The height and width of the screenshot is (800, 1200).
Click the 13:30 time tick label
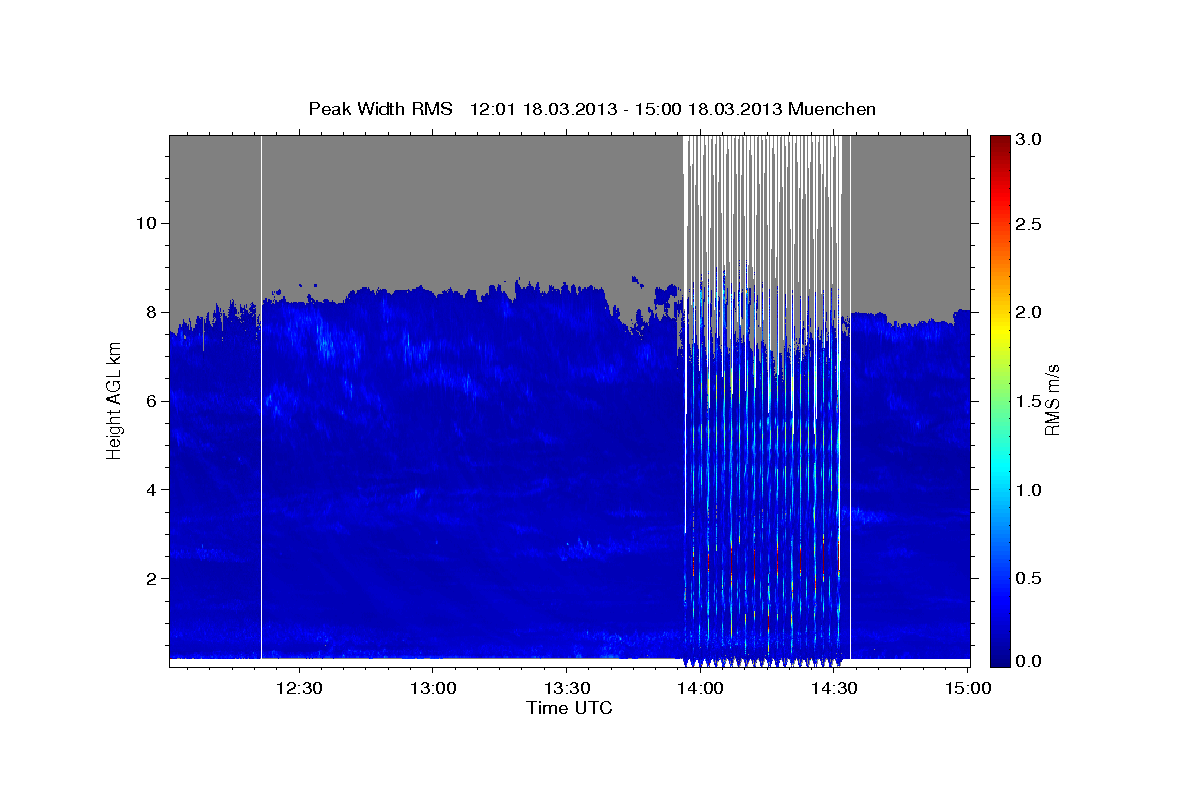(566, 688)
